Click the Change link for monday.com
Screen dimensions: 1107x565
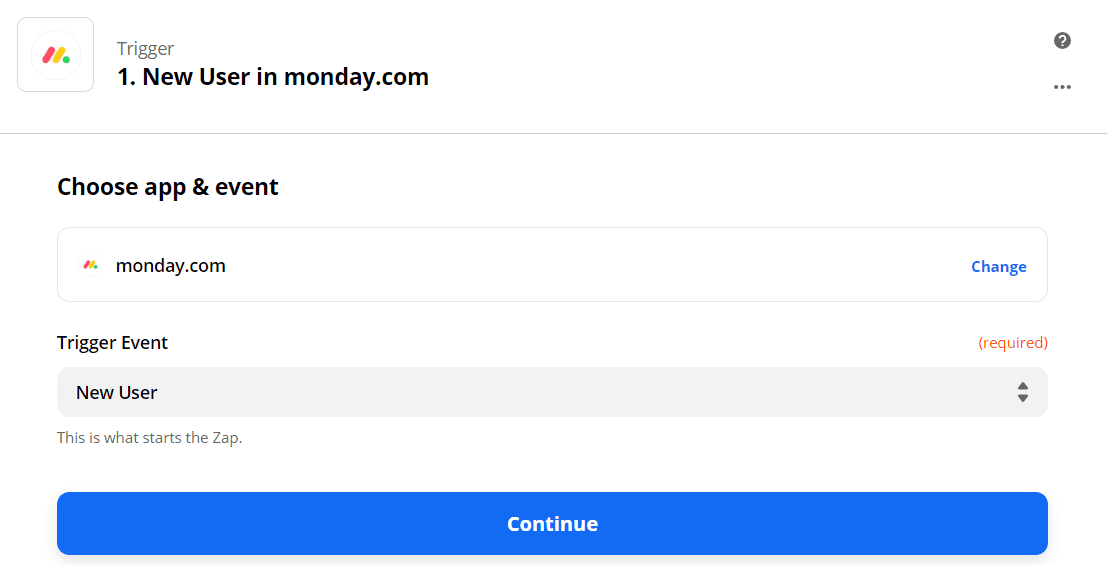(998, 267)
